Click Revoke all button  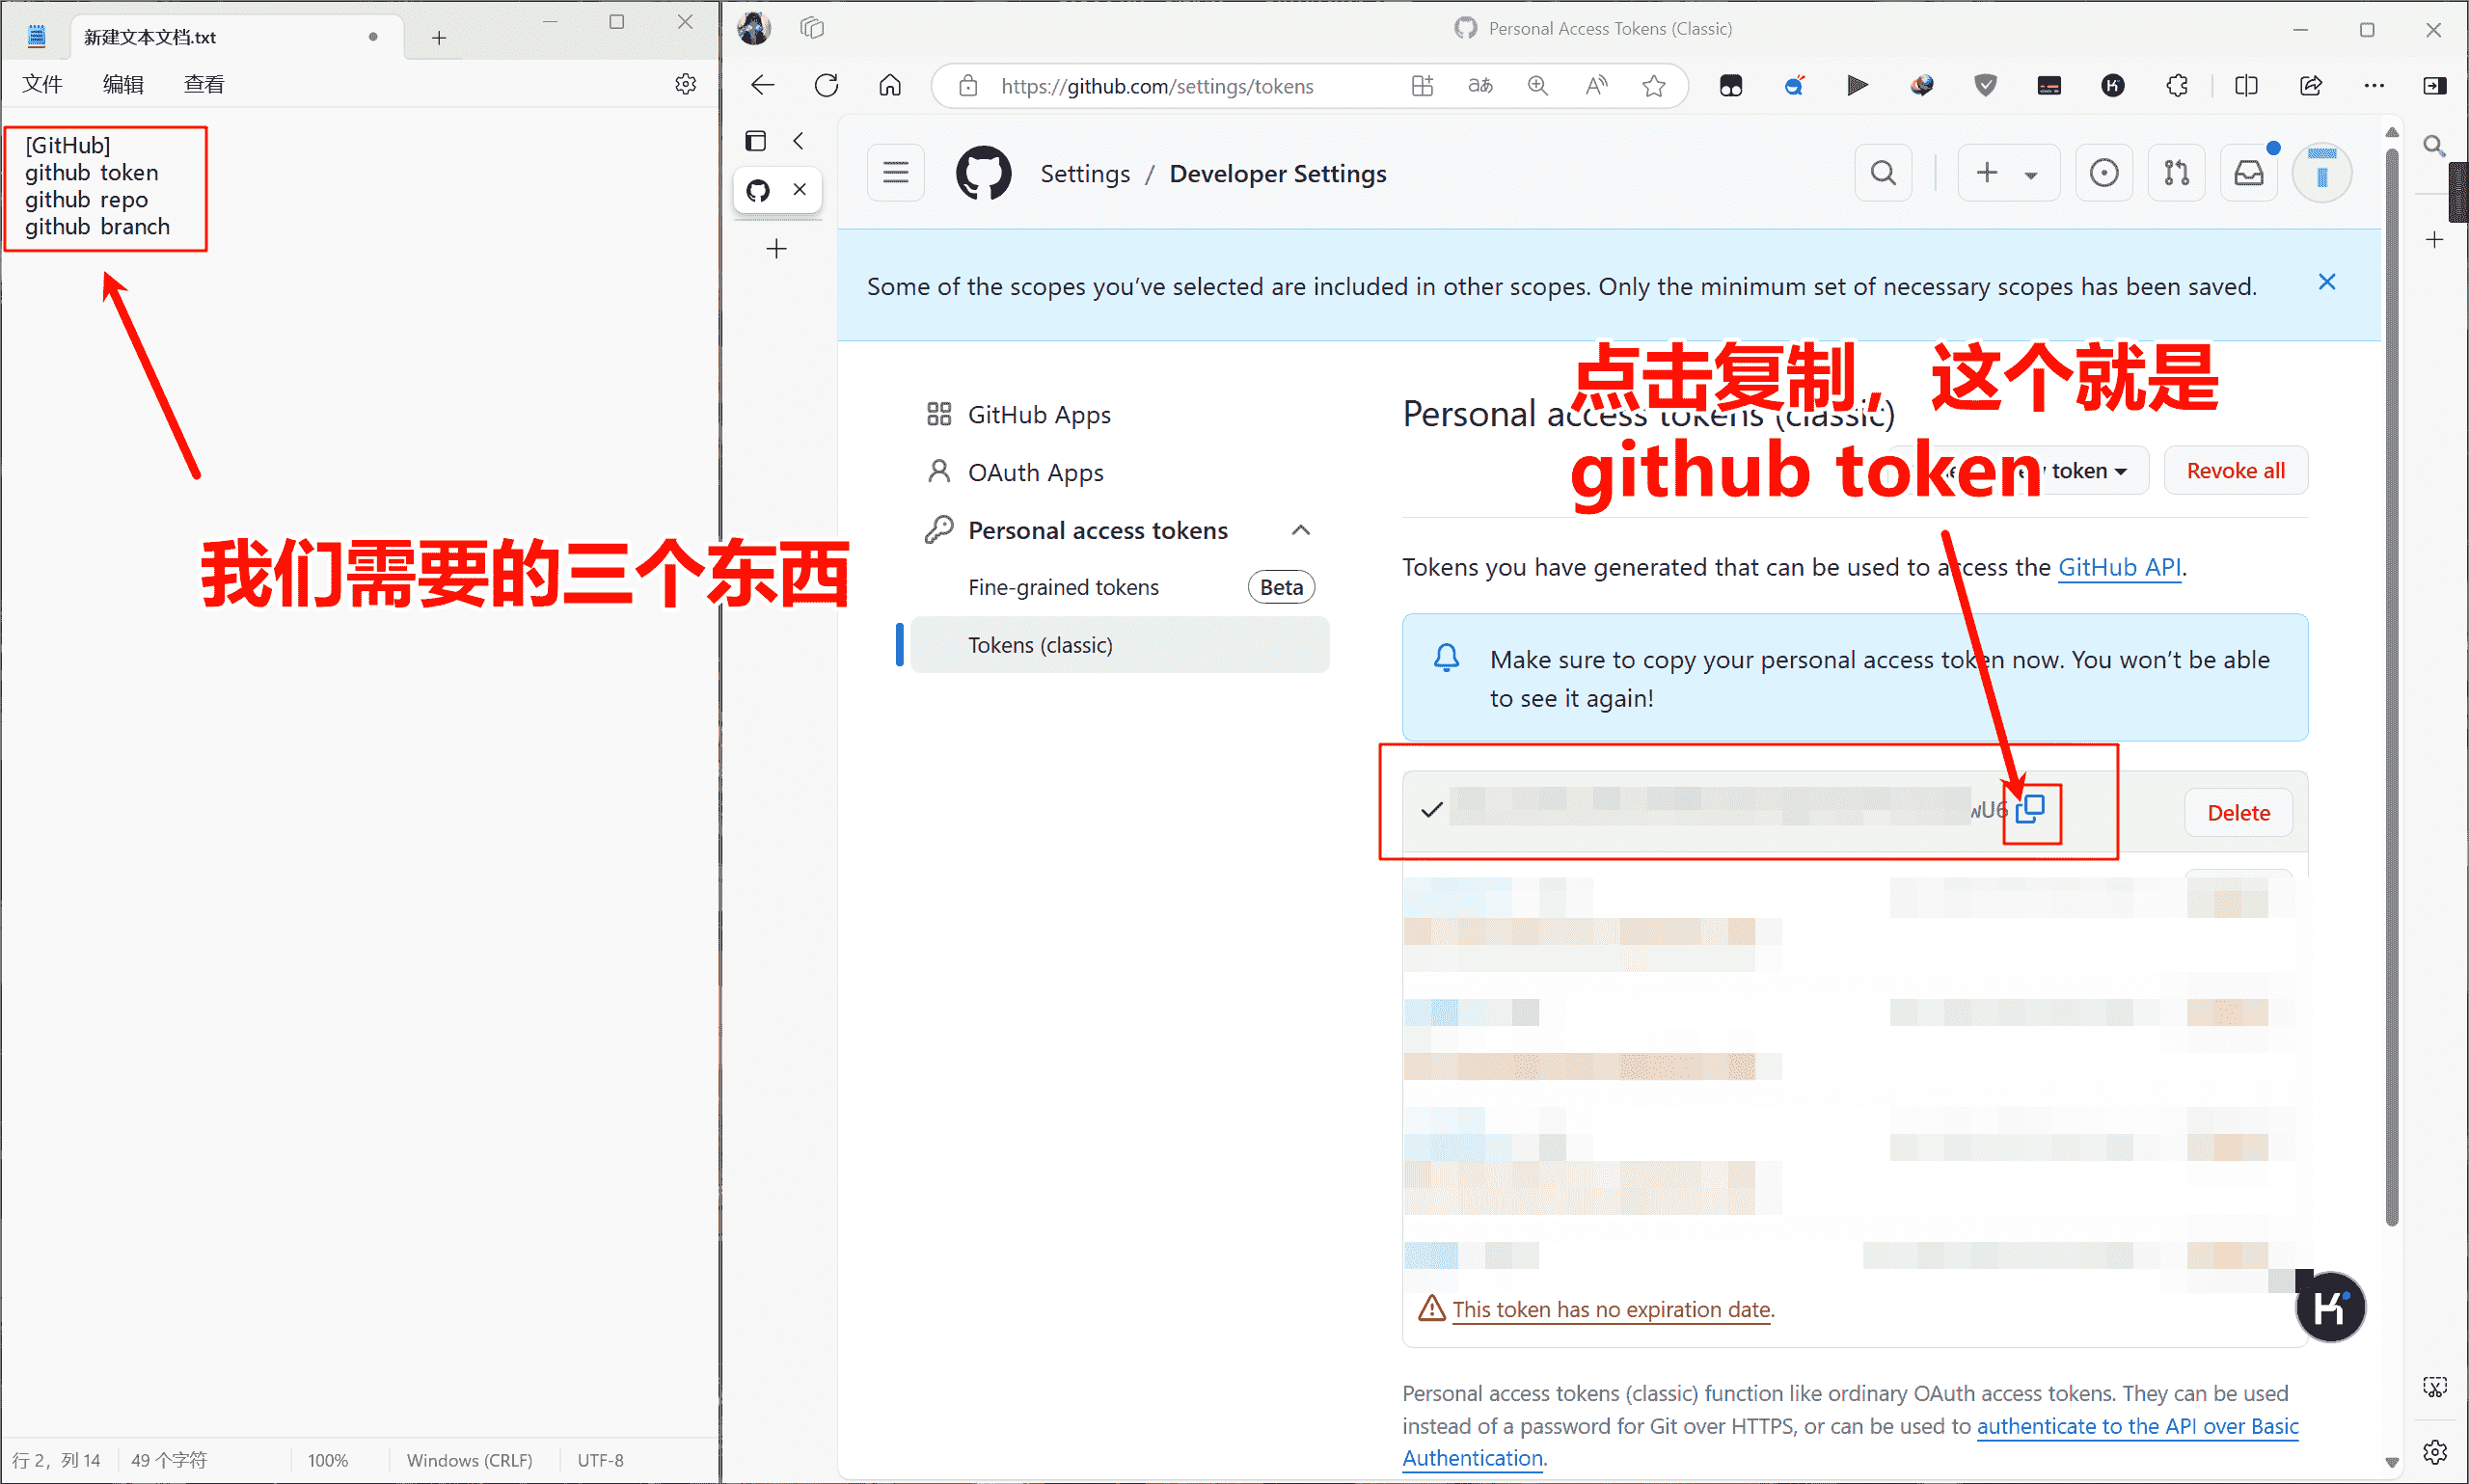click(2235, 470)
